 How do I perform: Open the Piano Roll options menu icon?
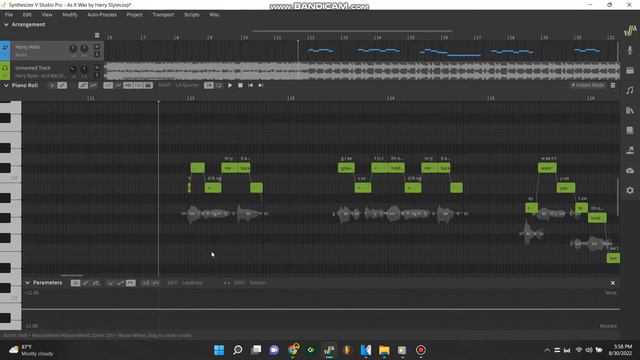point(613,85)
